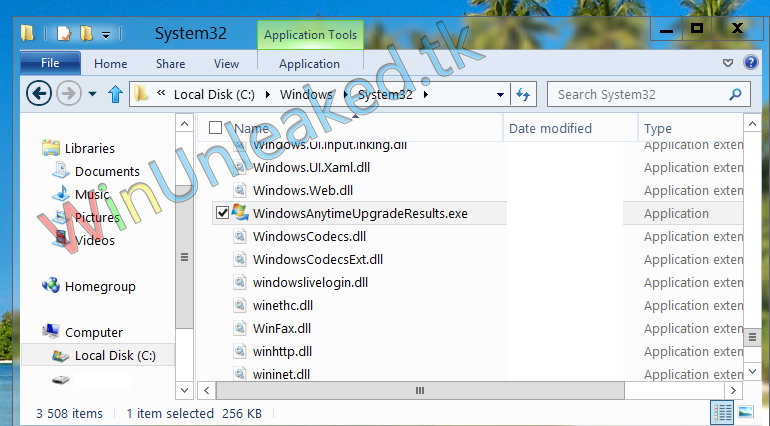This screenshot has width=770, height=426.
Task: Click the horizontal scrollbar right arrow
Action: (x=733, y=391)
